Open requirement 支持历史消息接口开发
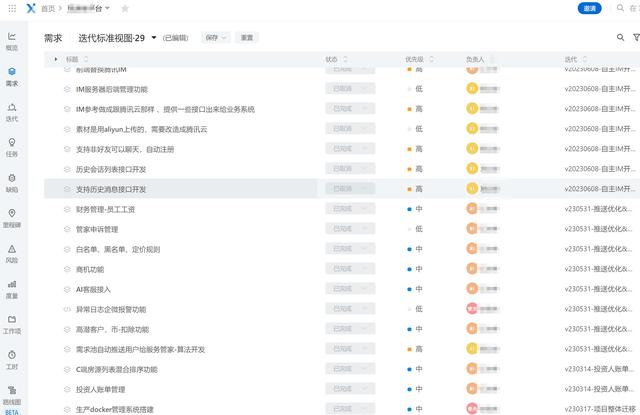The width and height of the screenshot is (640, 415). (111, 189)
